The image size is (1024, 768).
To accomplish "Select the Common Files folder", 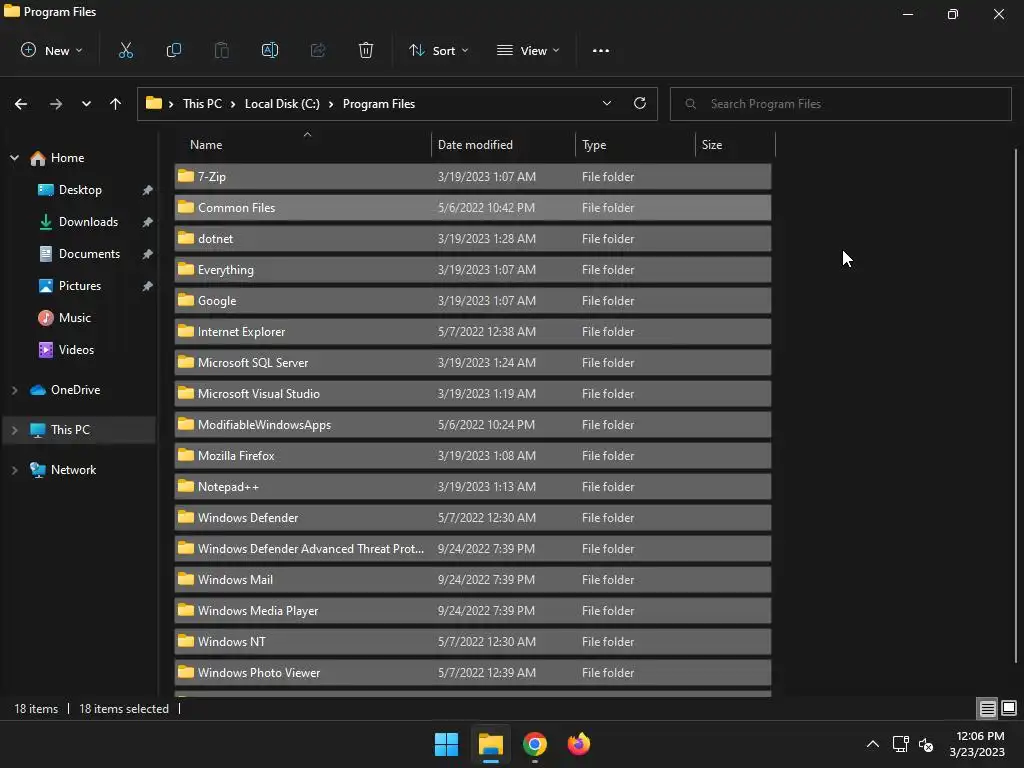I will (x=473, y=208).
